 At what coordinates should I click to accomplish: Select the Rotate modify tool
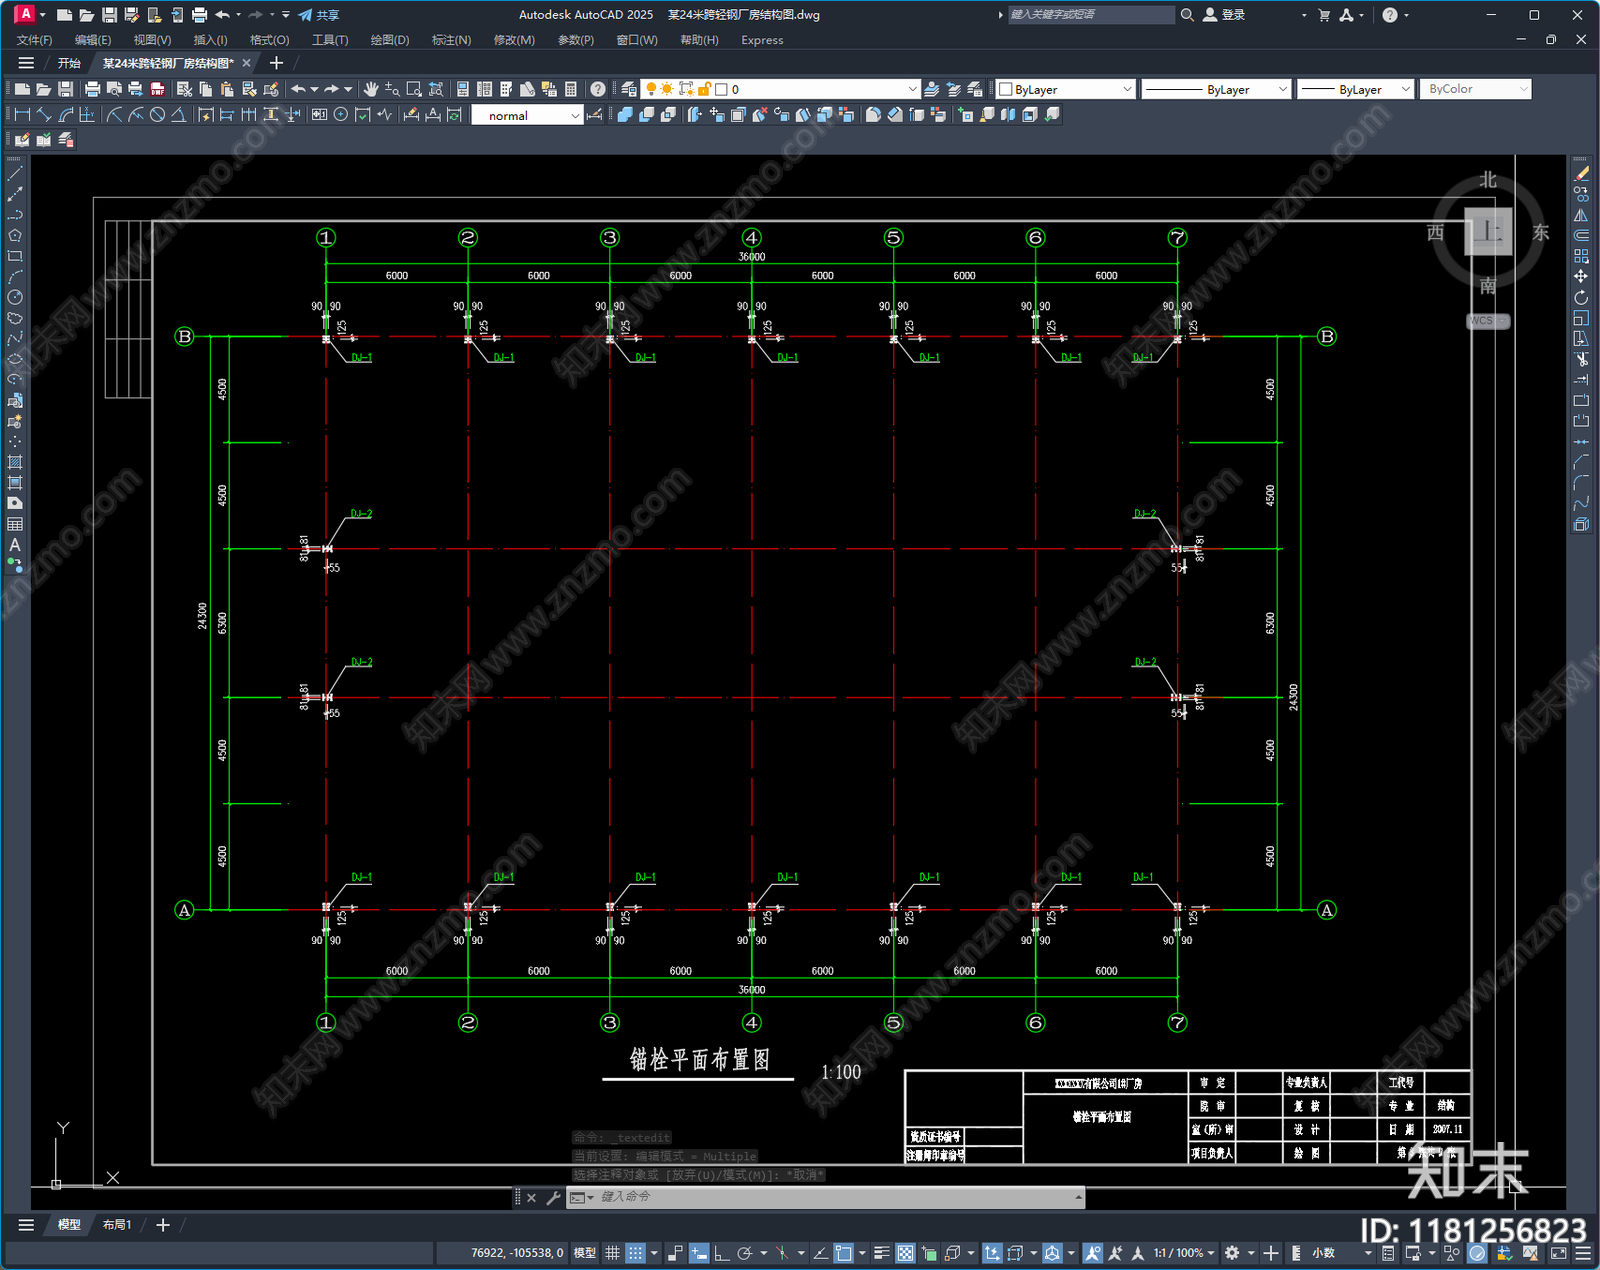click(x=1581, y=298)
